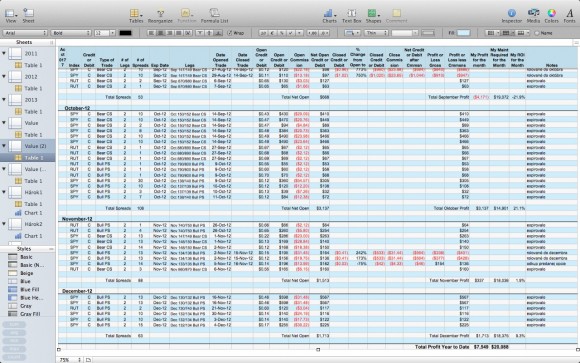
Task: Decrease decimal places button
Action: [x=324, y=33]
